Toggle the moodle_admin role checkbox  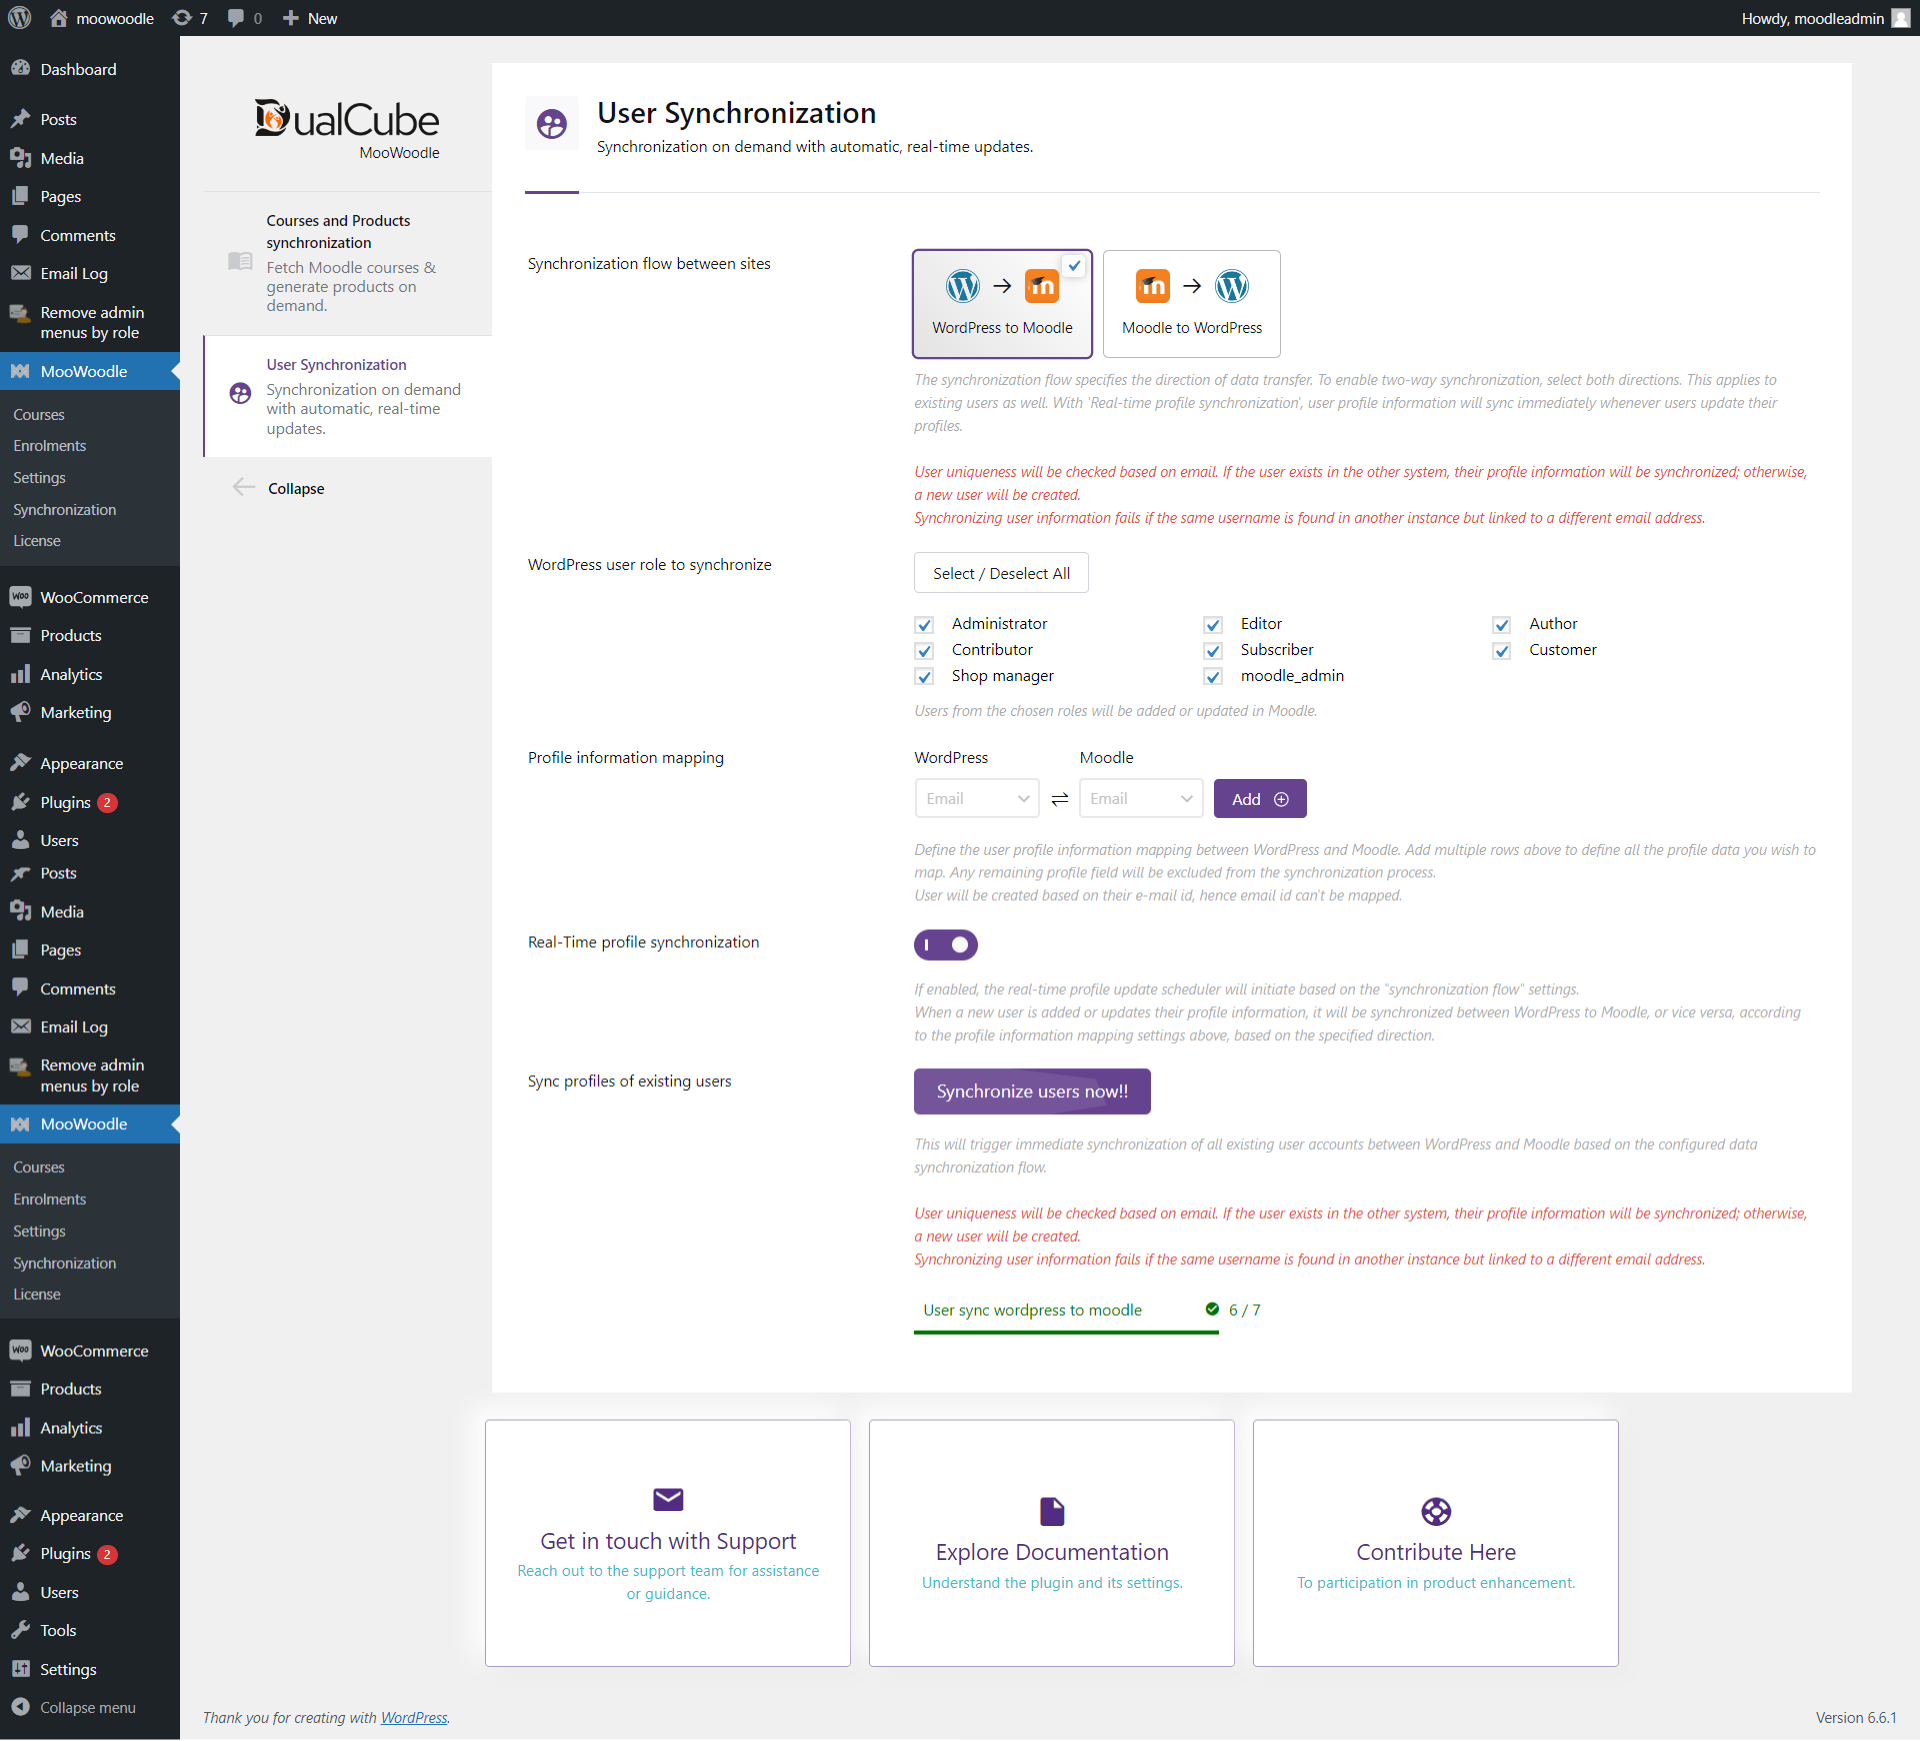pos(1213,677)
